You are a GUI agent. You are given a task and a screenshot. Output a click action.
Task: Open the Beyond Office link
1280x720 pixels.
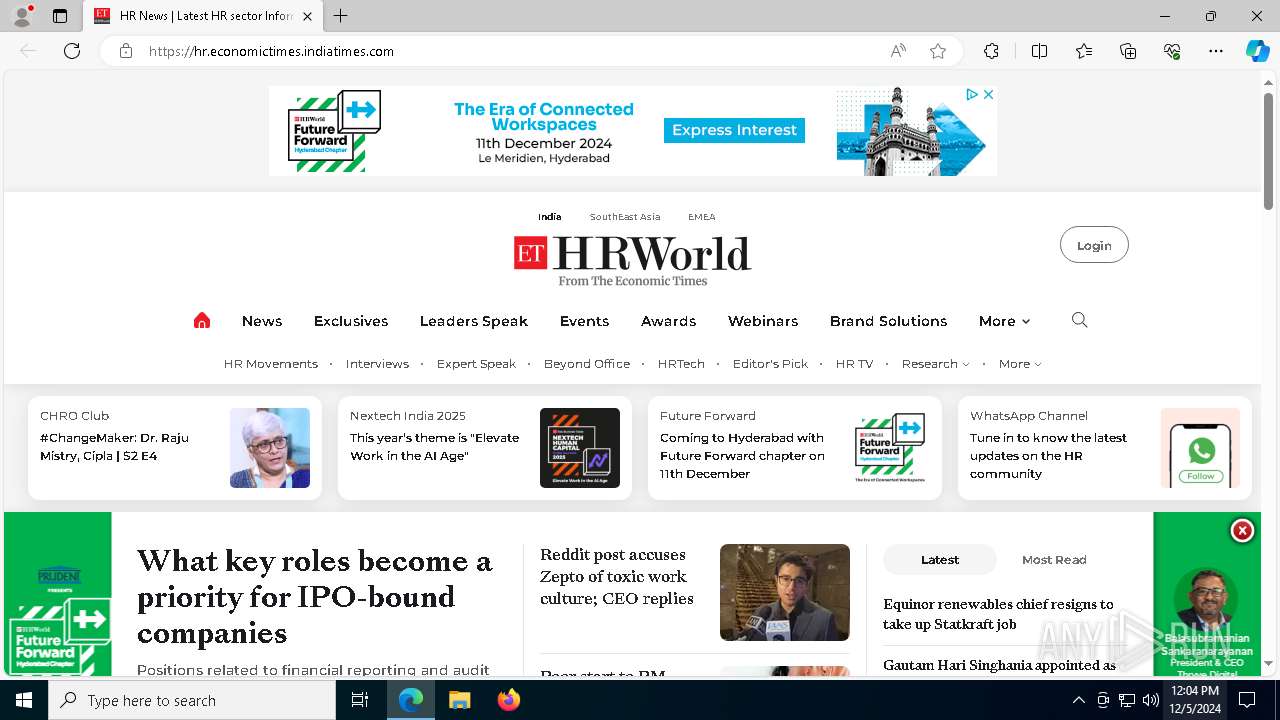587,364
